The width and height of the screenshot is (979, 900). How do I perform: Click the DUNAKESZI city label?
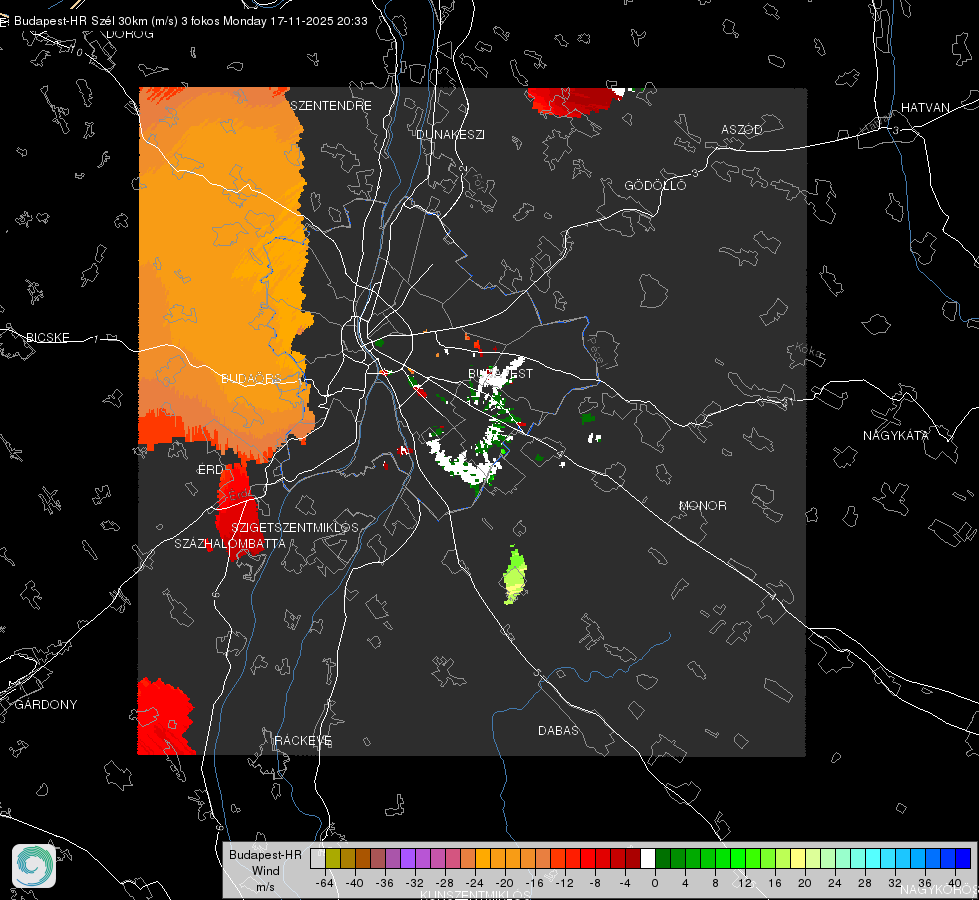[x=450, y=134]
